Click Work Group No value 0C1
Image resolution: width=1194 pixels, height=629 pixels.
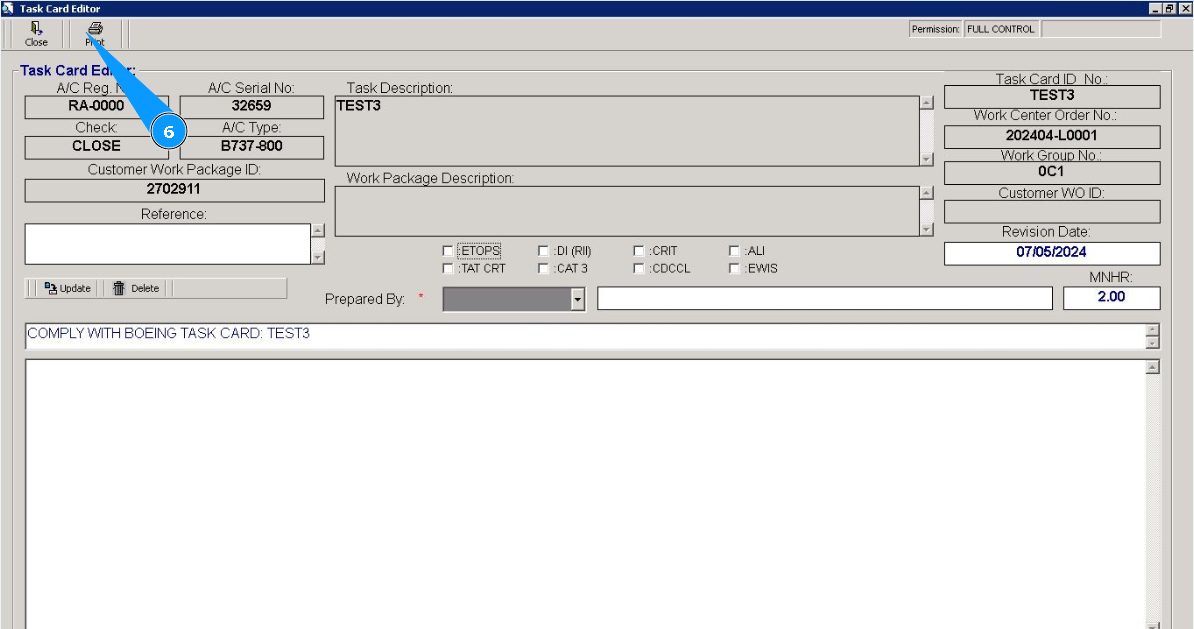(x=1052, y=172)
